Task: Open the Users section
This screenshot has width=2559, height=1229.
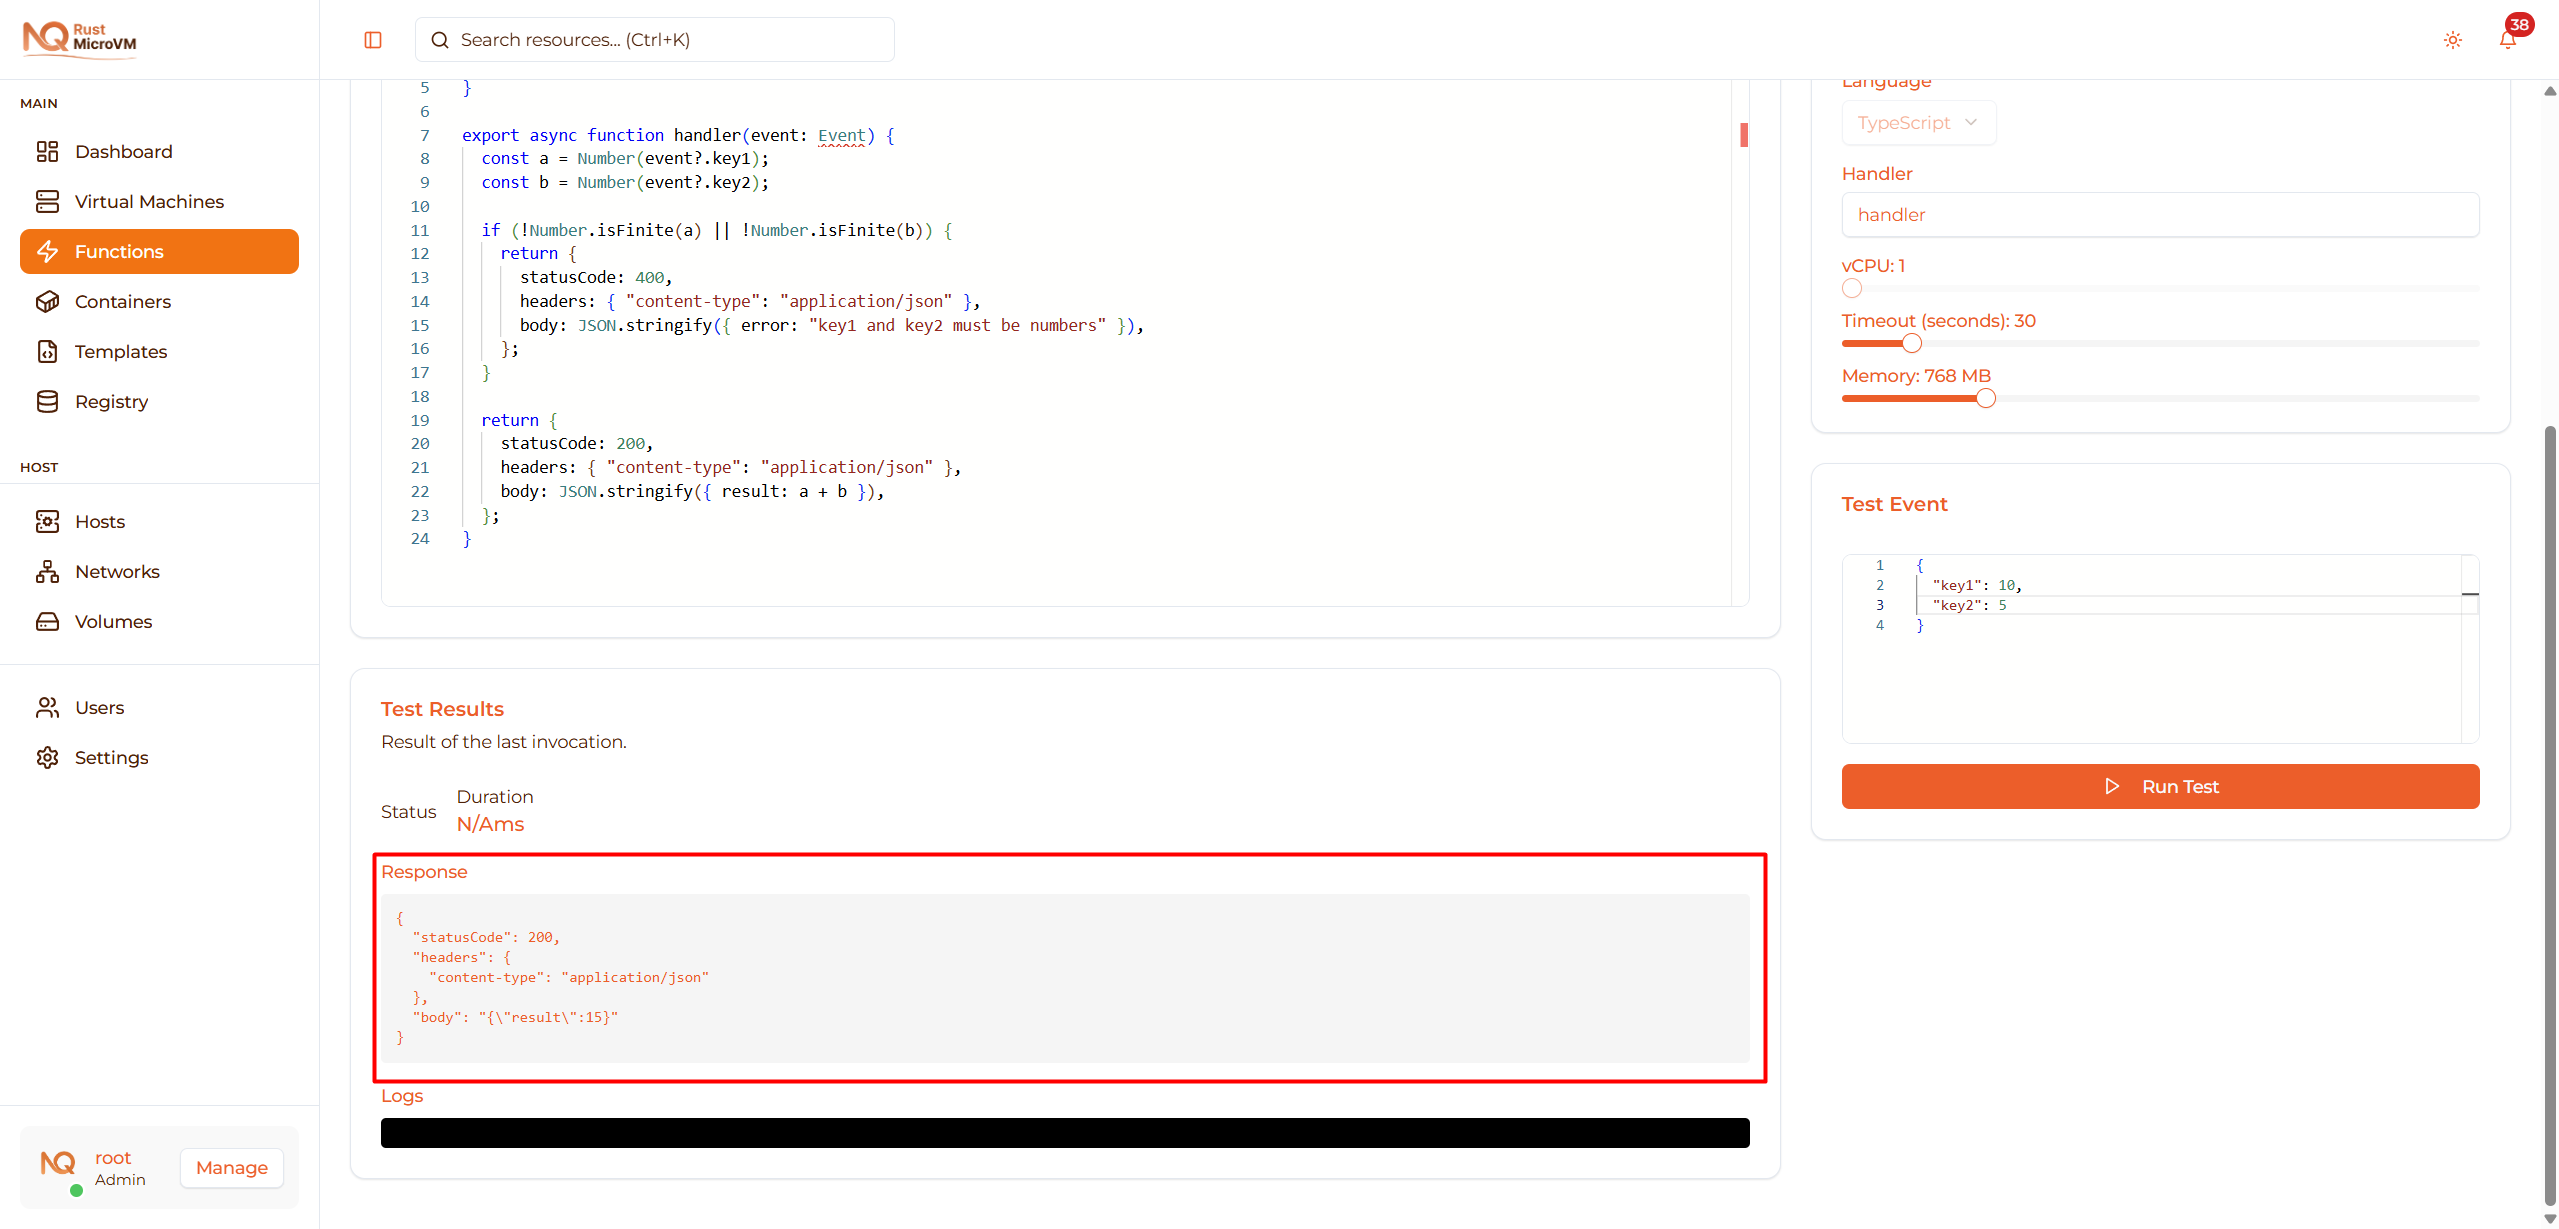Action: [x=100, y=707]
